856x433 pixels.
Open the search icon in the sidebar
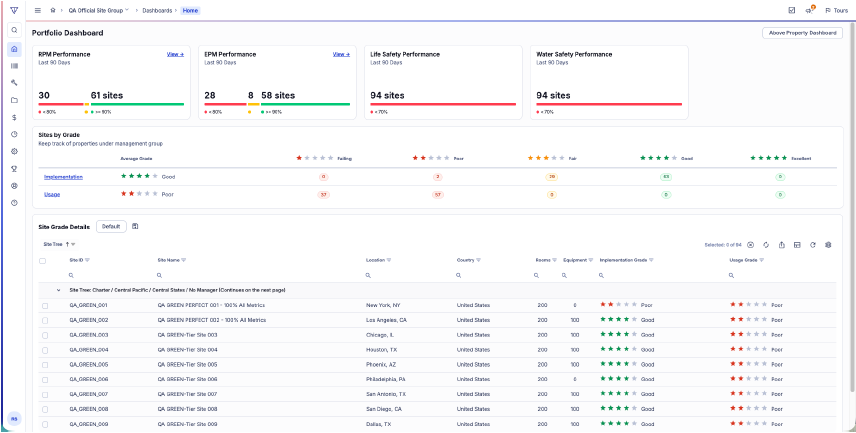[x=14, y=30]
